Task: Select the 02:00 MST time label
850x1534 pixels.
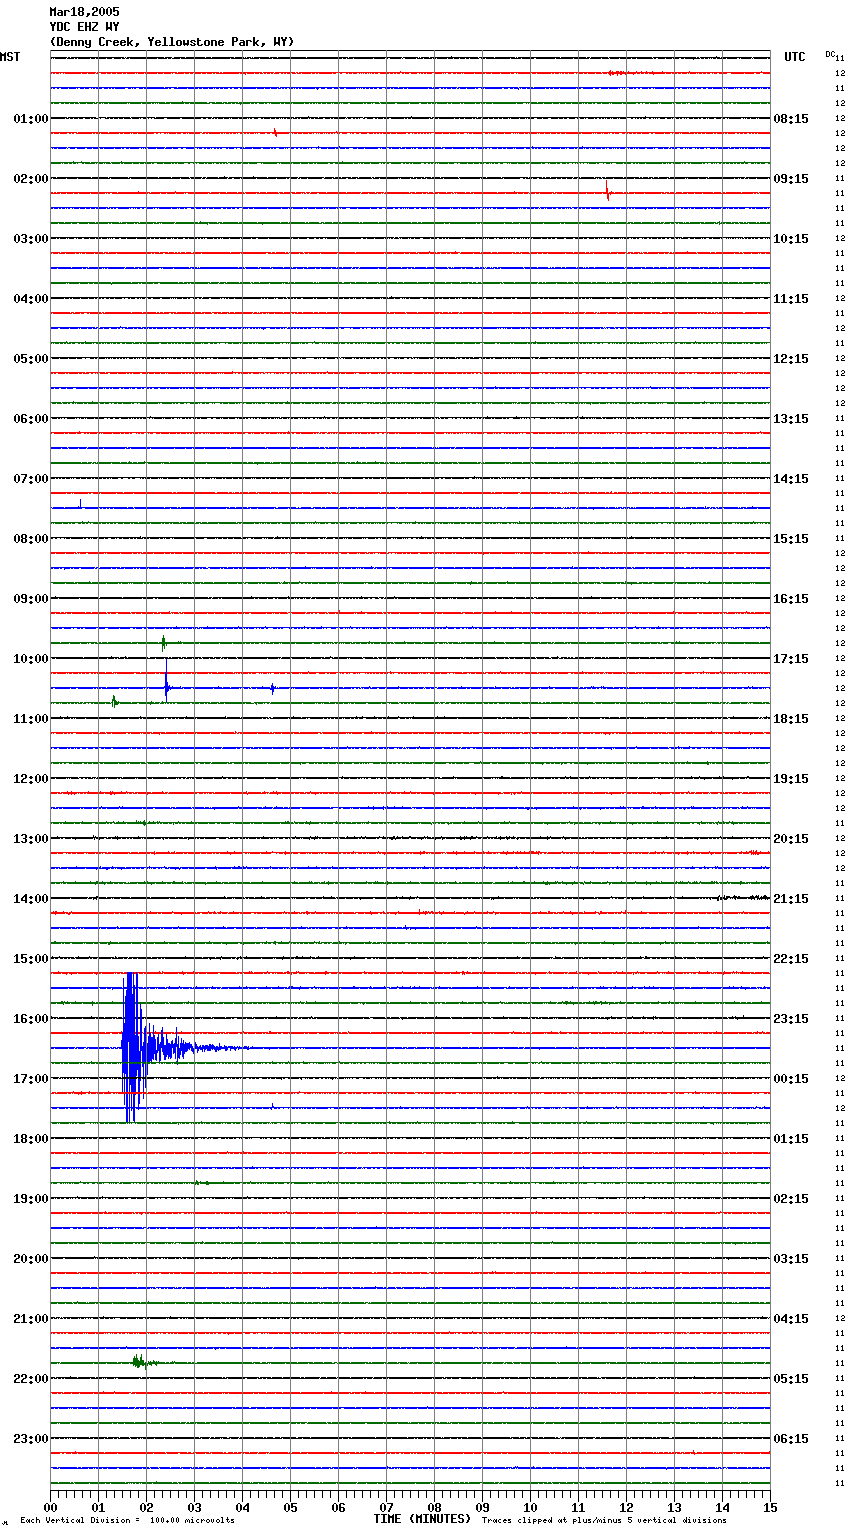Action: (31, 179)
